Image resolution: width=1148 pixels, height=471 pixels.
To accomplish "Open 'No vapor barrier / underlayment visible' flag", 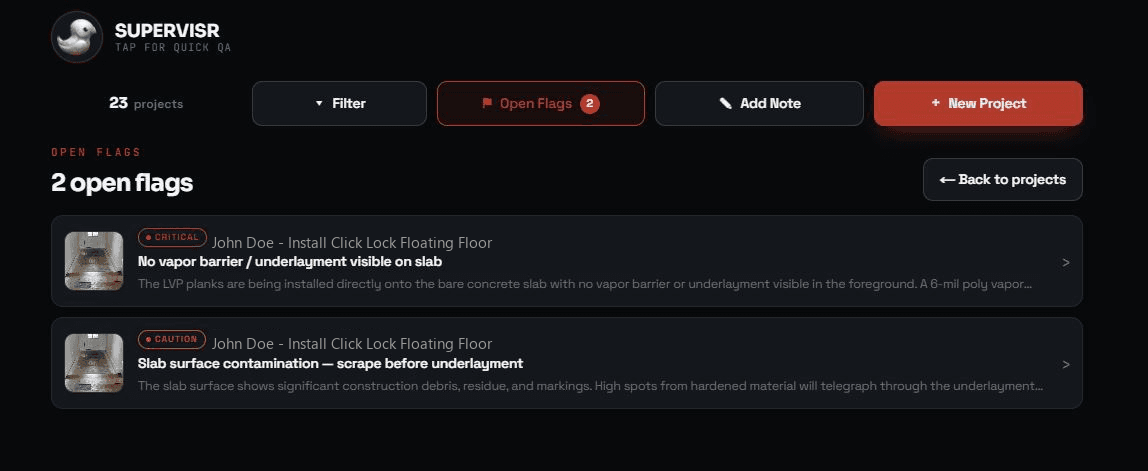I will (290, 262).
